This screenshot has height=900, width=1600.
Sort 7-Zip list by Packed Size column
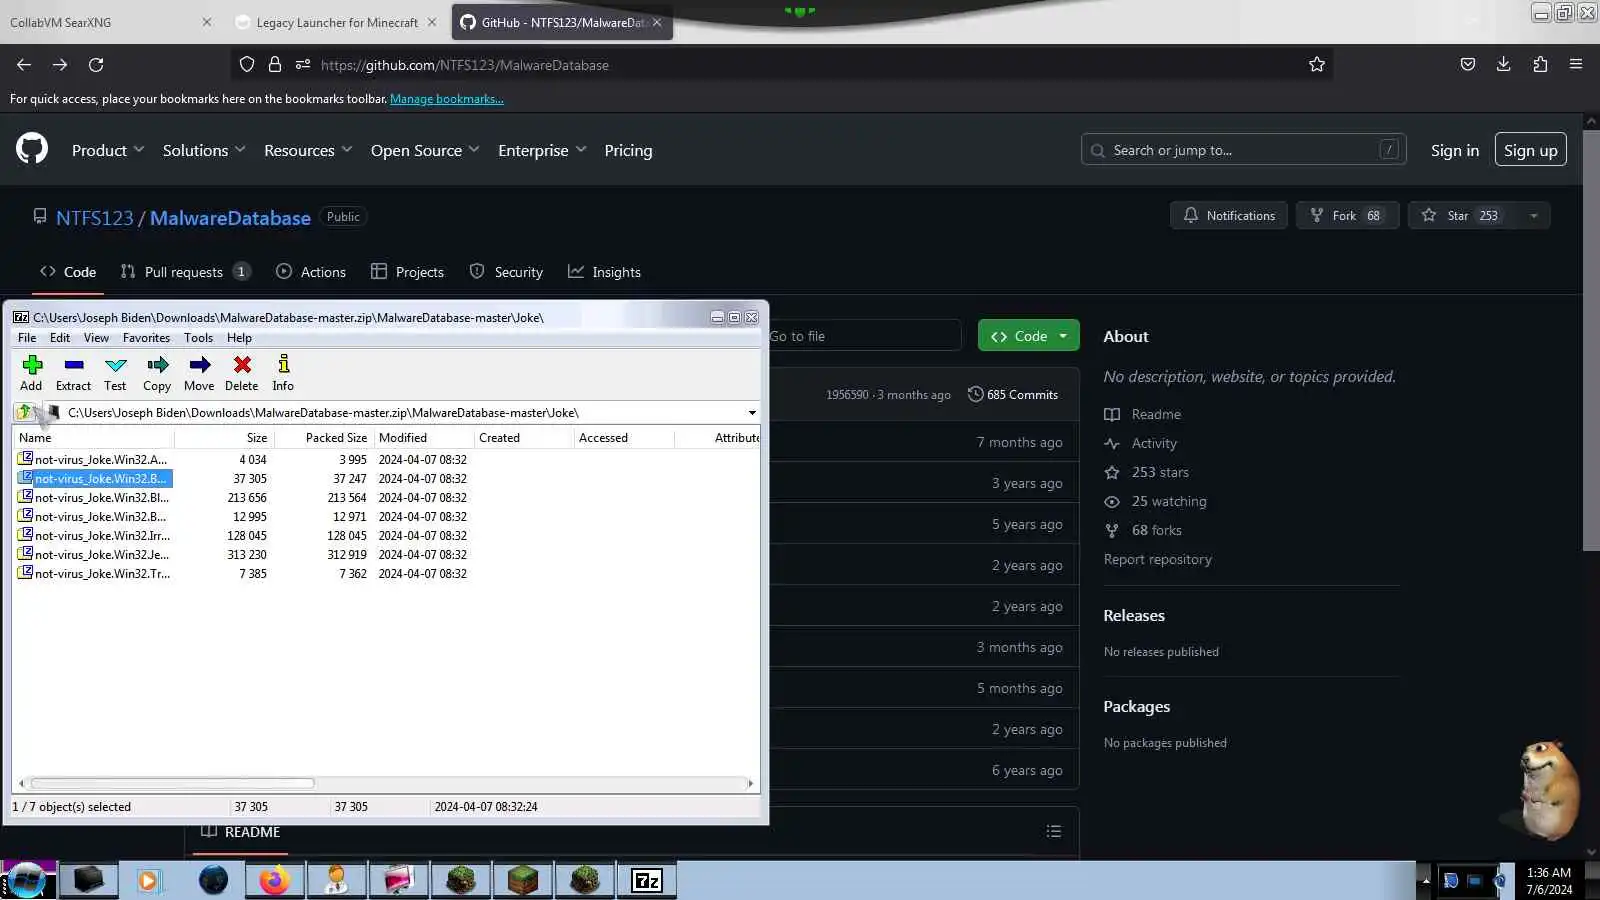click(x=323, y=438)
